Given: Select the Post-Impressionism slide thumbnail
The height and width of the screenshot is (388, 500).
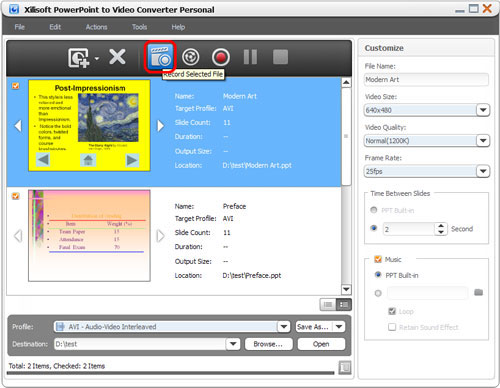Looking at the screenshot, I should coord(89,125).
